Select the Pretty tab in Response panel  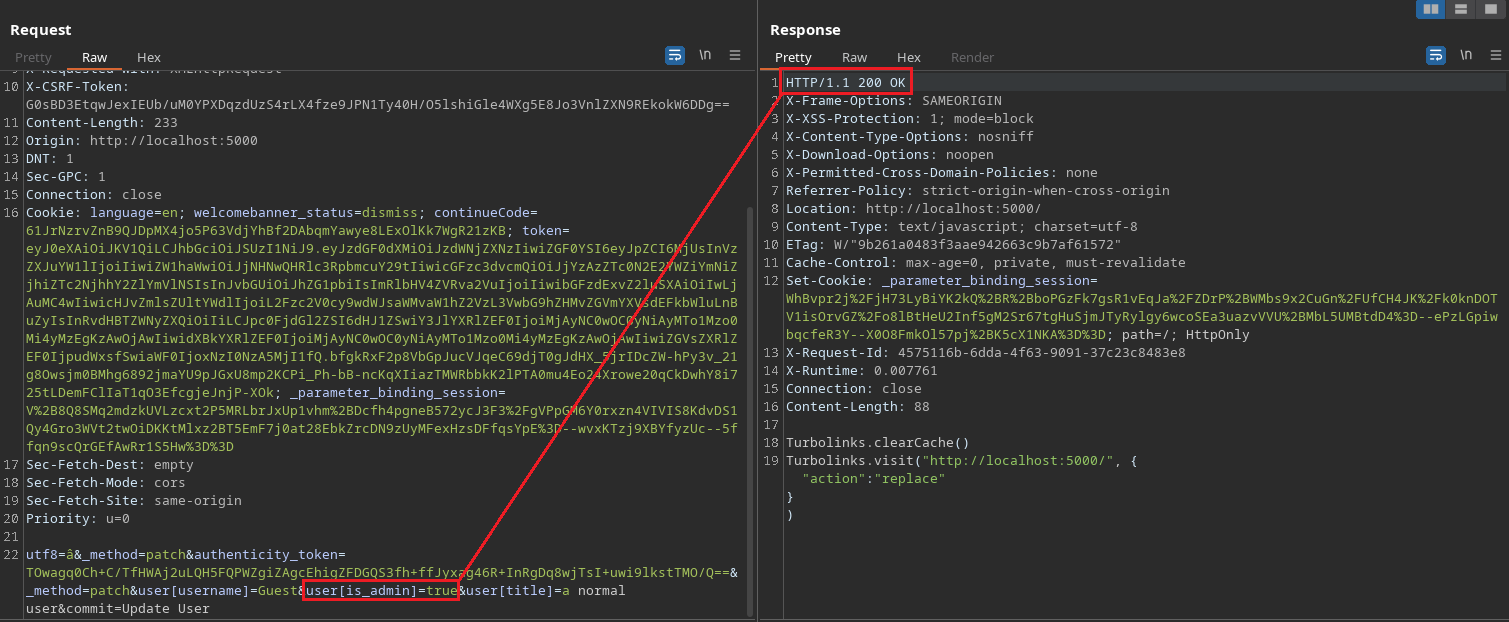[793, 58]
